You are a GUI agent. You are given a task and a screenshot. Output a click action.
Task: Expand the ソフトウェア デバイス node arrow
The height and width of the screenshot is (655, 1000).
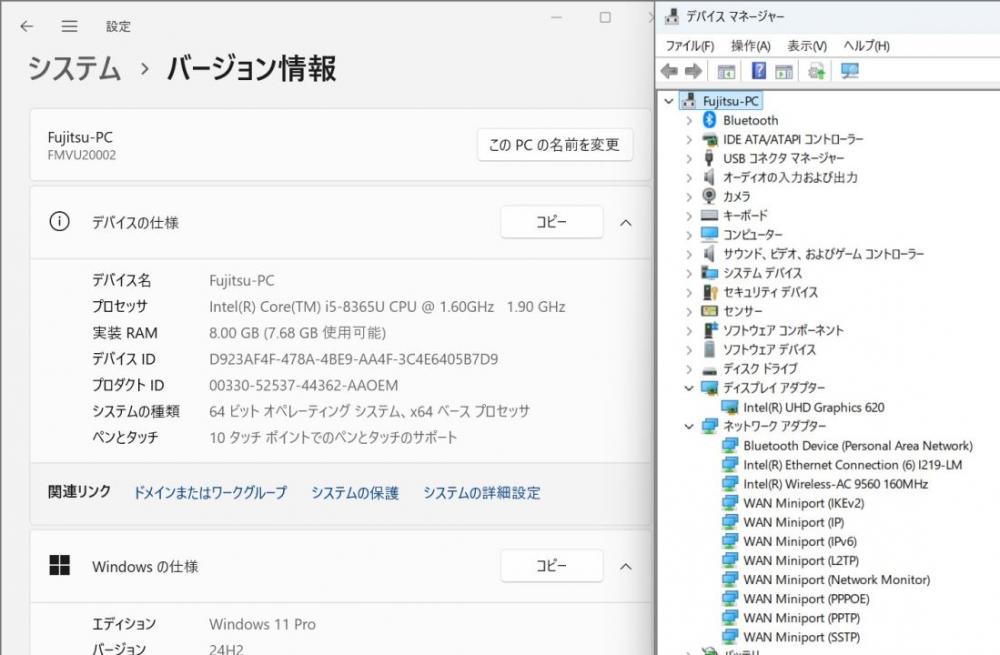pyautogui.click(x=689, y=350)
